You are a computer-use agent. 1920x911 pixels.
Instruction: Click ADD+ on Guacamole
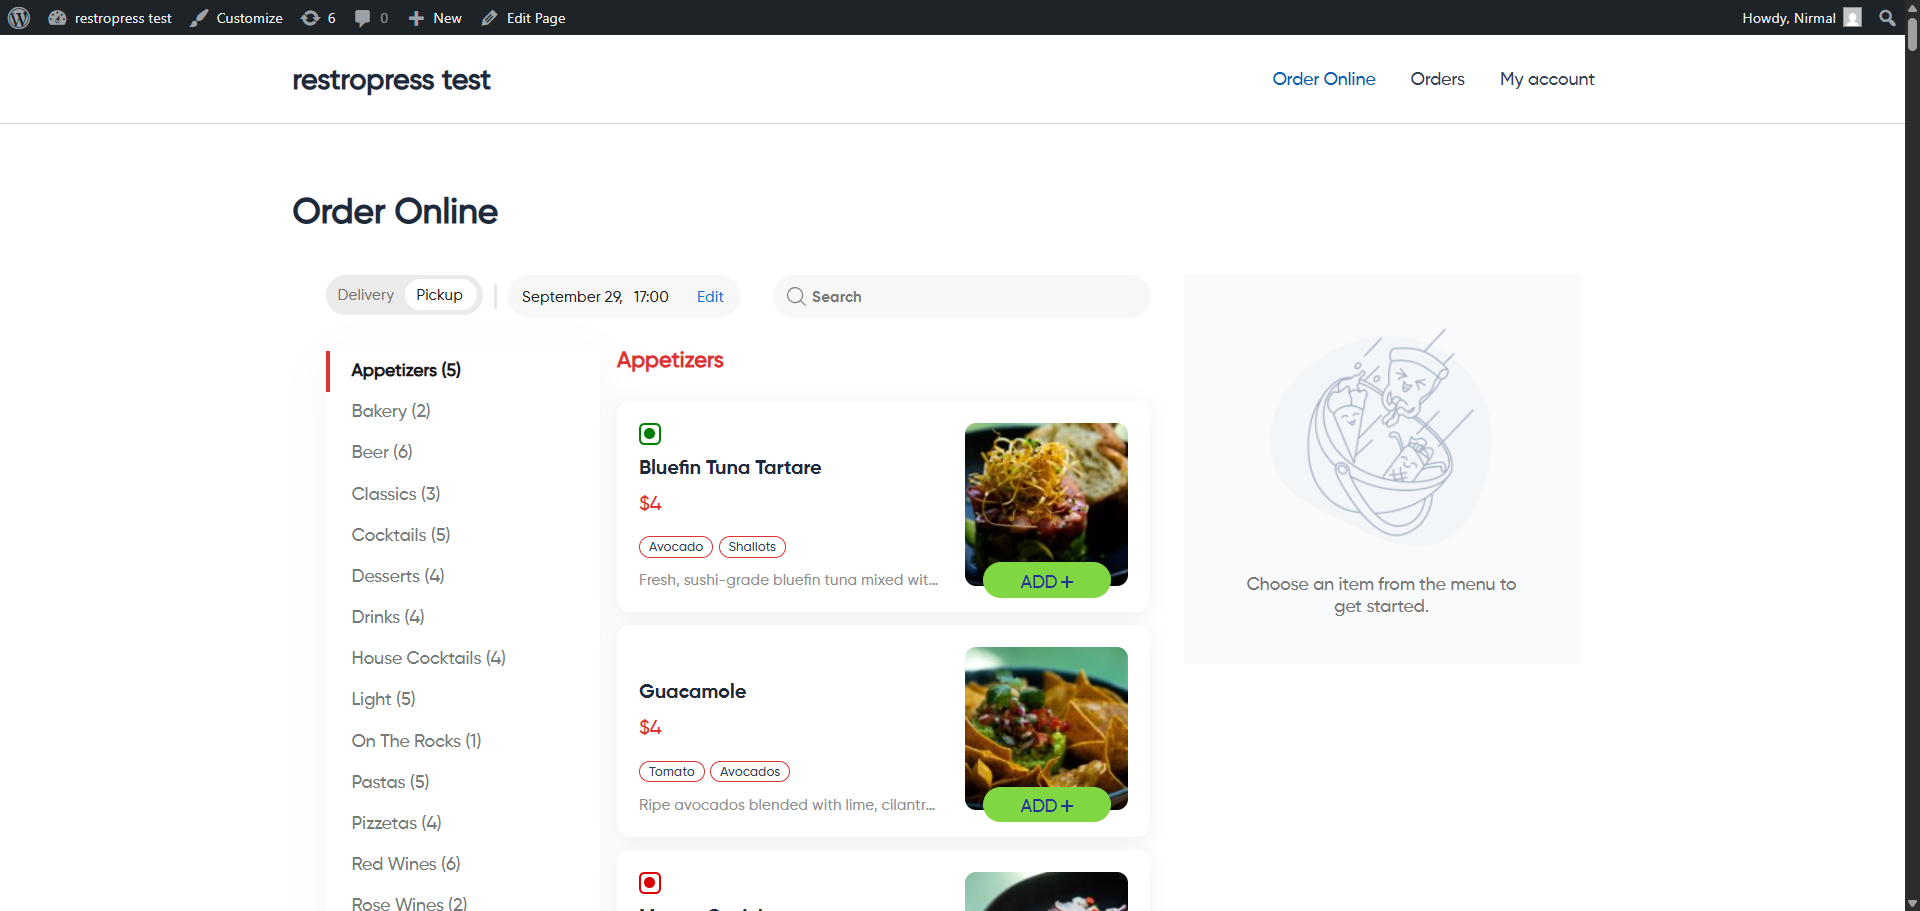pyautogui.click(x=1046, y=804)
